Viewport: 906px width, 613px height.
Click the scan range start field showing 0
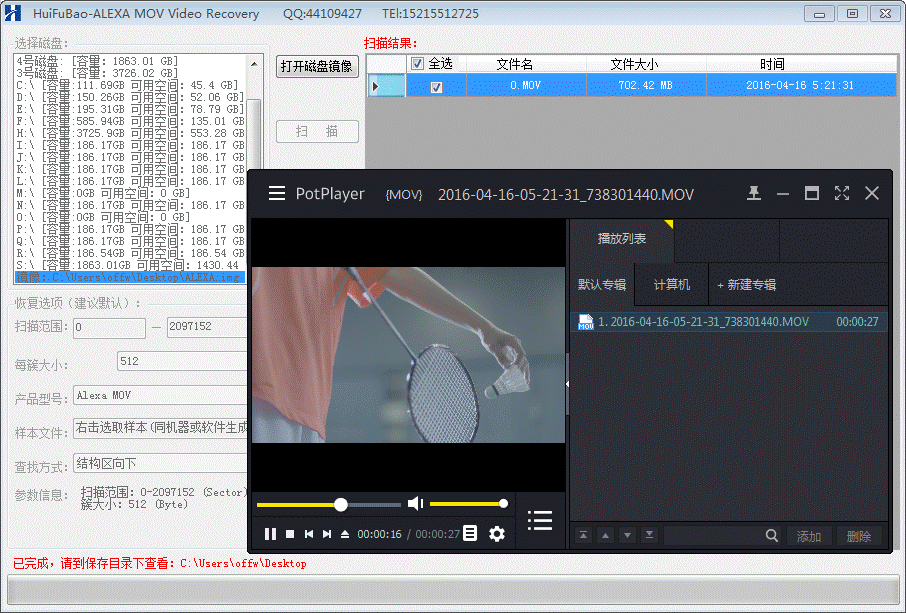click(109, 327)
